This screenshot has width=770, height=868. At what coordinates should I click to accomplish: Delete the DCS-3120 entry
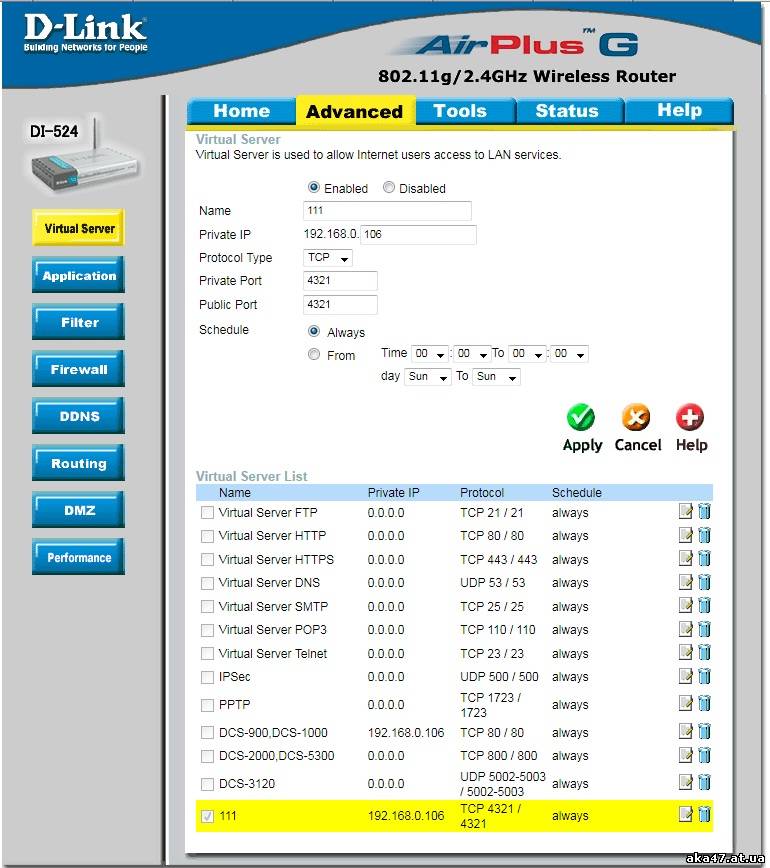click(x=704, y=782)
